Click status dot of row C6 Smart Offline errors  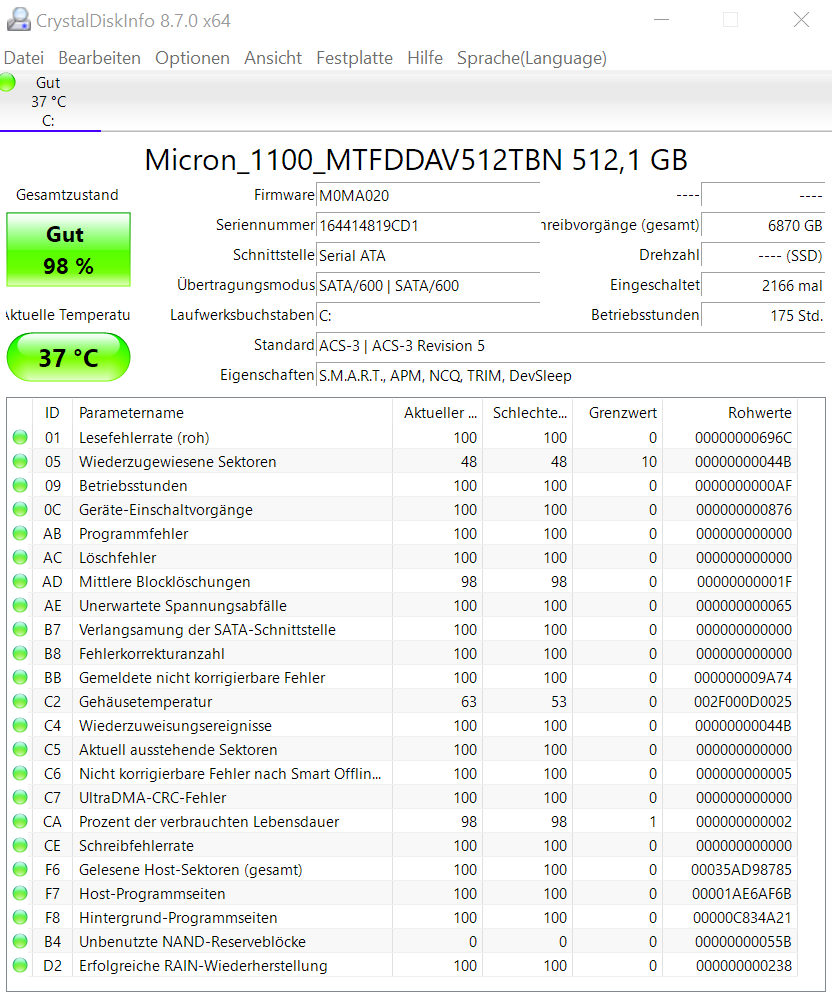pyautogui.click(x=20, y=773)
